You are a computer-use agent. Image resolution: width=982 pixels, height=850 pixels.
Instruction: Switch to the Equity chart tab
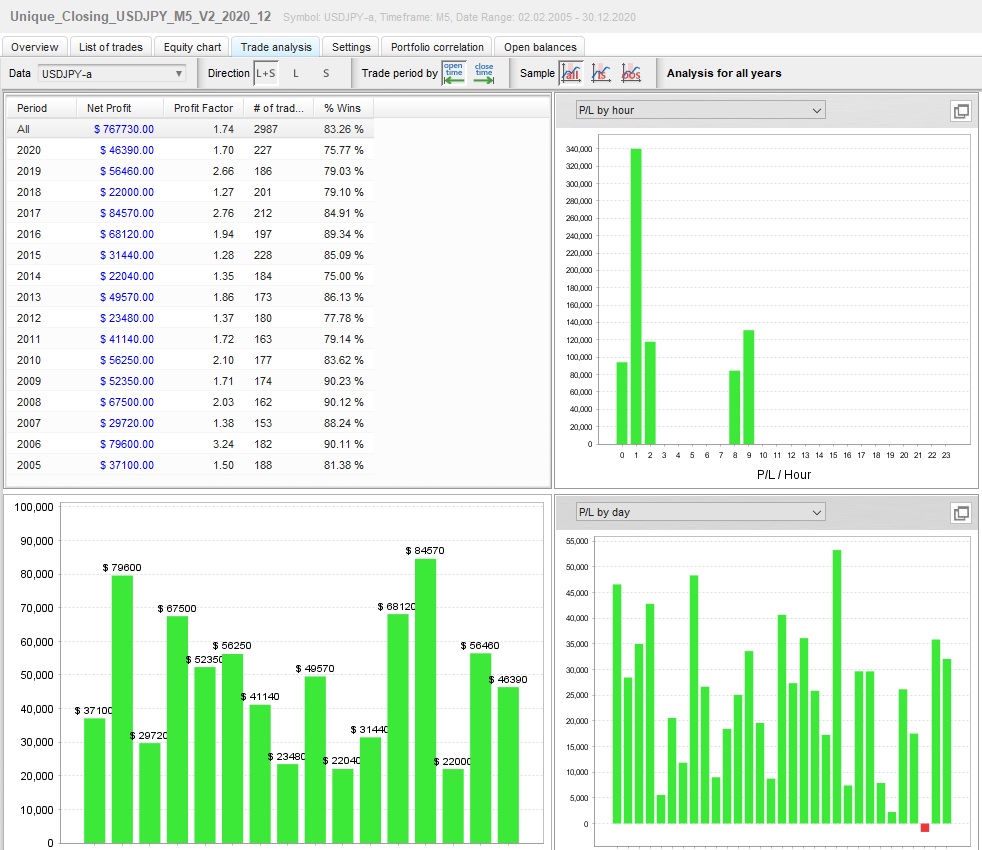[192, 47]
